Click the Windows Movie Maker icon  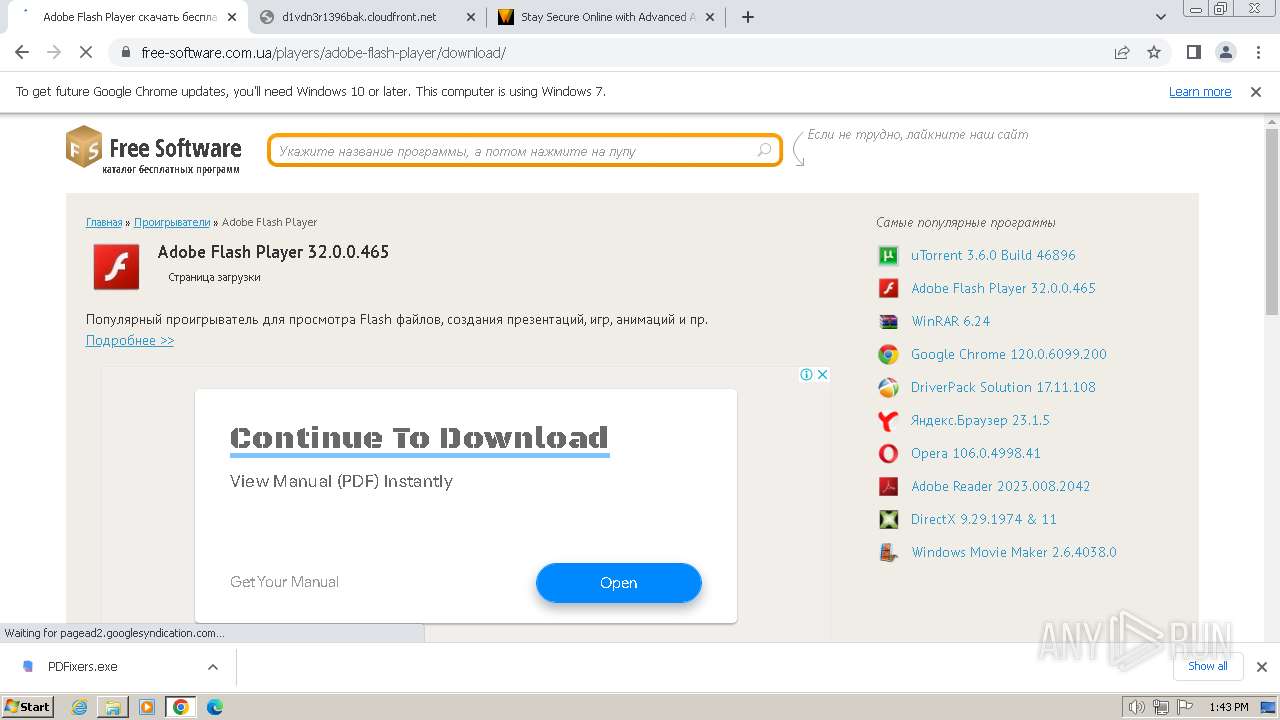(x=888, y=552)
